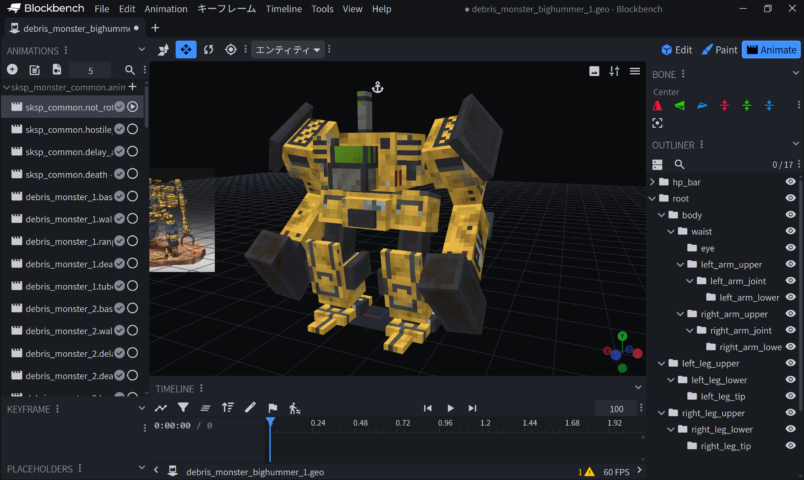Screen dimensions: 804x480
Task: Toggle visibility of left_leg_tip
Action: pos(790,397)
